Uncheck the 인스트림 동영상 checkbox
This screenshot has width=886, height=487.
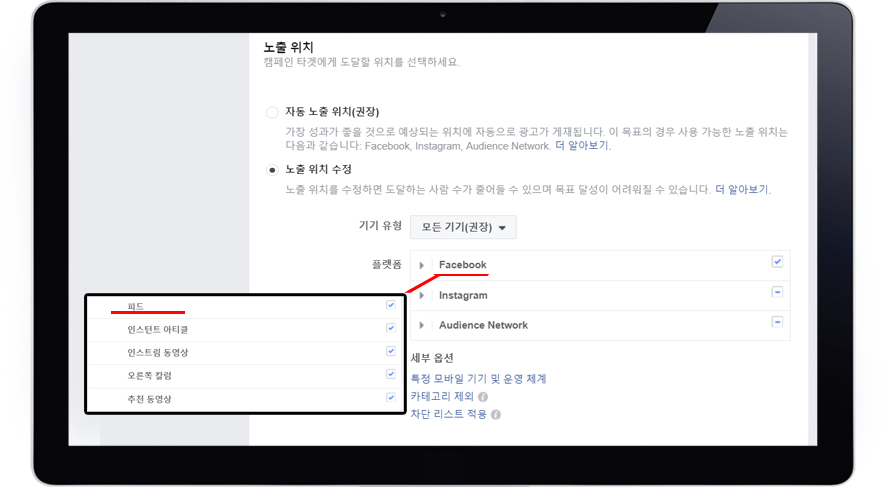coord(390,351)
